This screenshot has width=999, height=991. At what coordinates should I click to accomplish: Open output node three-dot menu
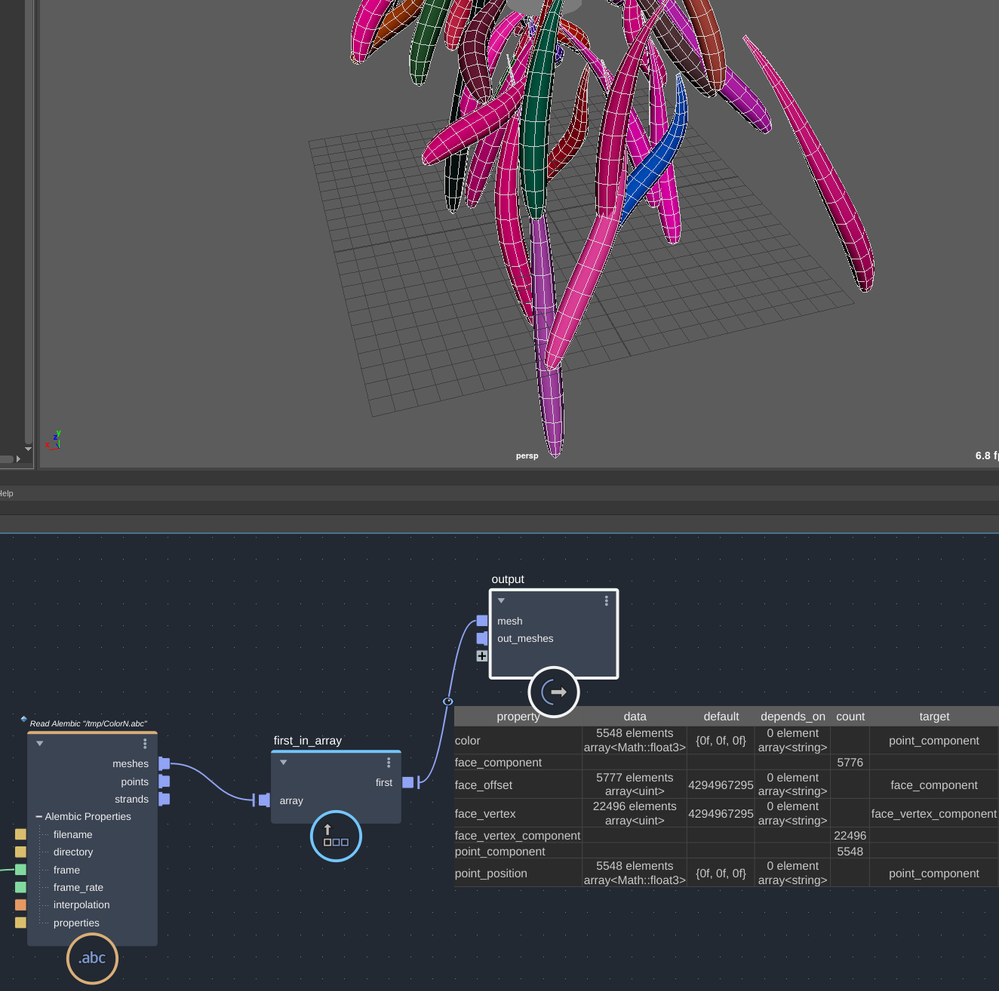[x=607, y=600]
